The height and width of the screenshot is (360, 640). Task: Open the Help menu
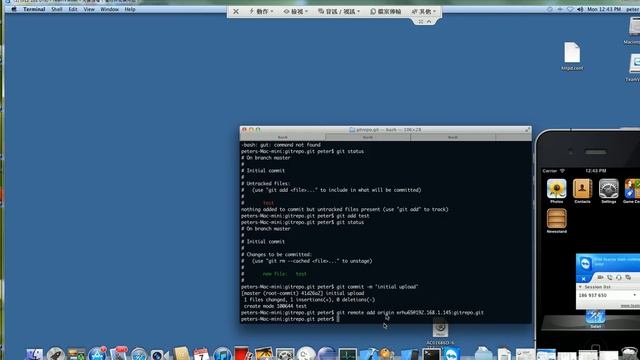(130, 9)
